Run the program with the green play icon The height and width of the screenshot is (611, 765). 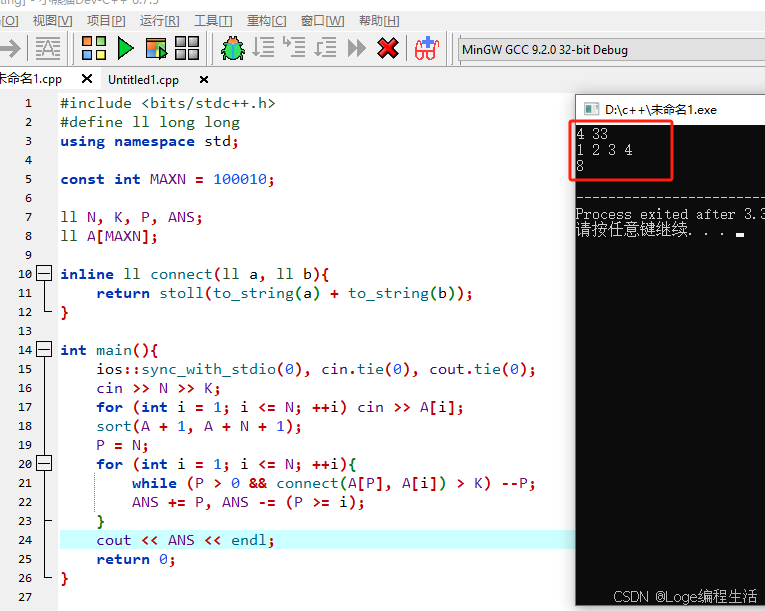point(125,48)
